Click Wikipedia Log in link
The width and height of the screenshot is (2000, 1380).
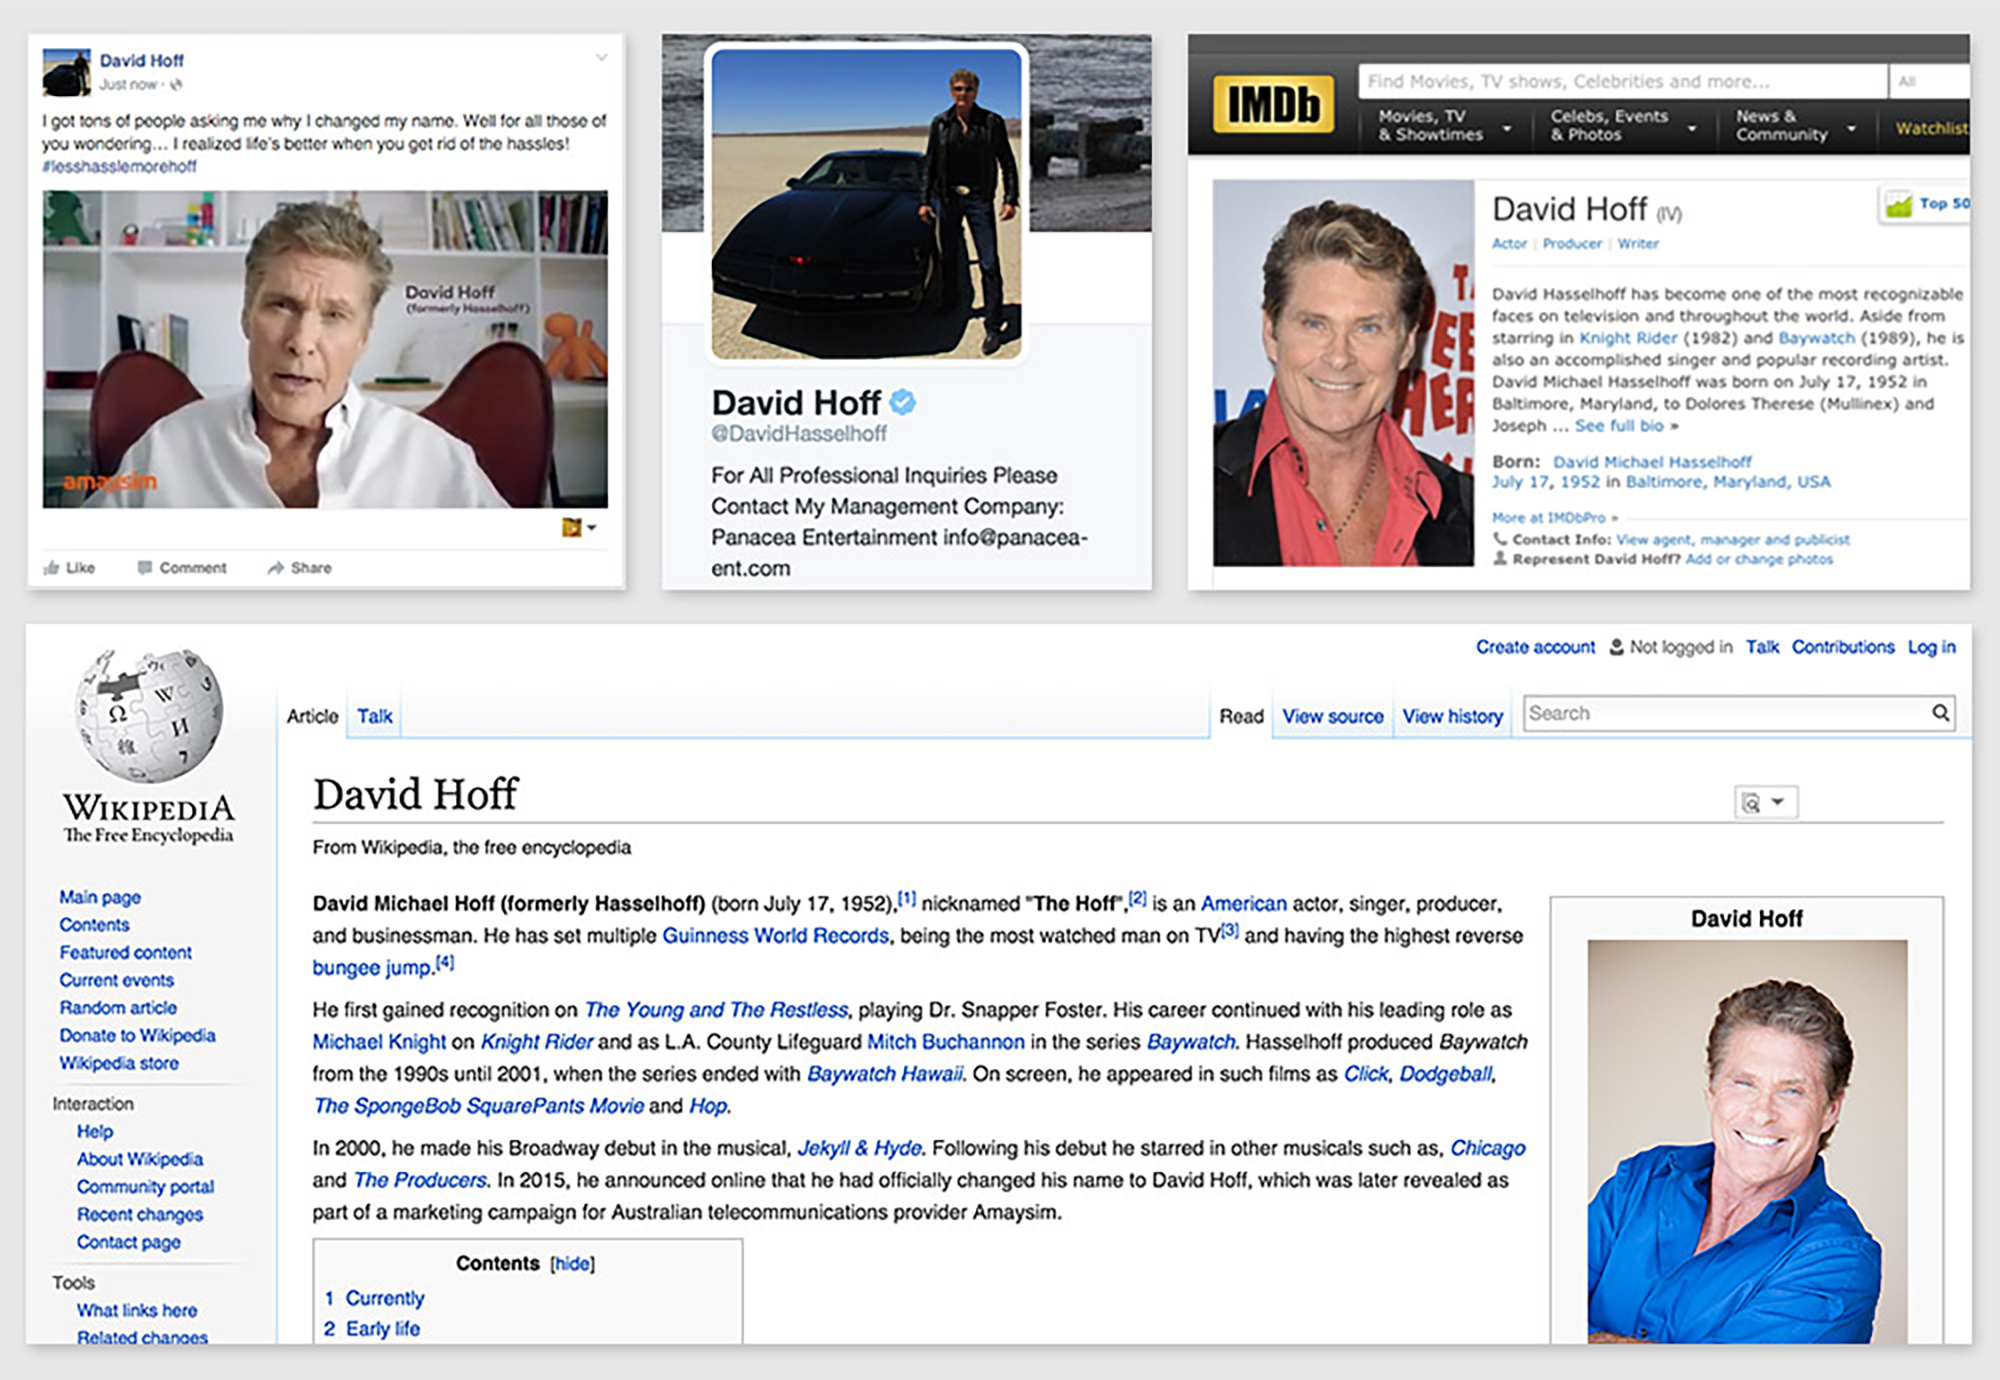pyautogui.click(x=1931, y=647)
